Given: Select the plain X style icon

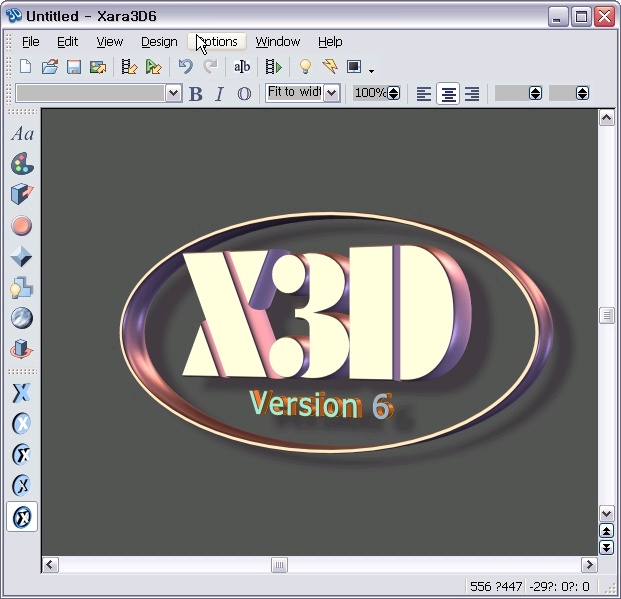Looking at the screenshot, I should (21, 393).
